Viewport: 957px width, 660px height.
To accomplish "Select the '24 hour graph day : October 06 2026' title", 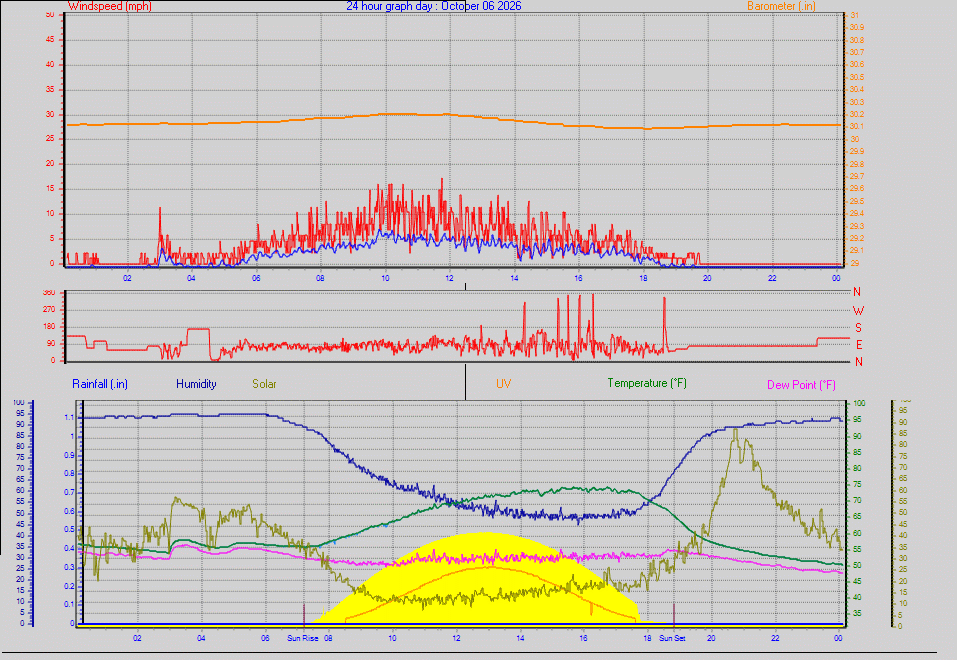I will pyautogui.click(x=434, y=6).
